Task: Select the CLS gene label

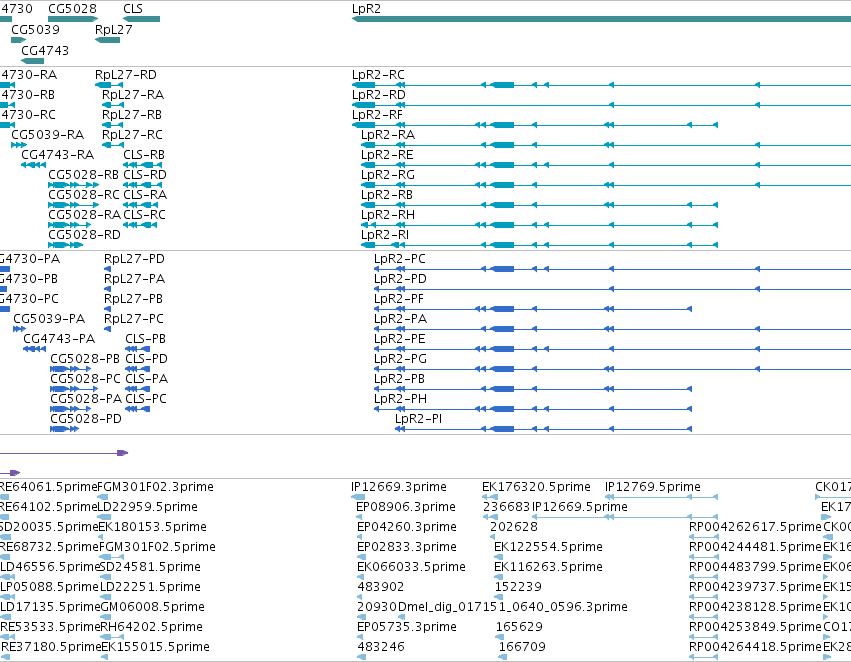Action: pos(133,9)
